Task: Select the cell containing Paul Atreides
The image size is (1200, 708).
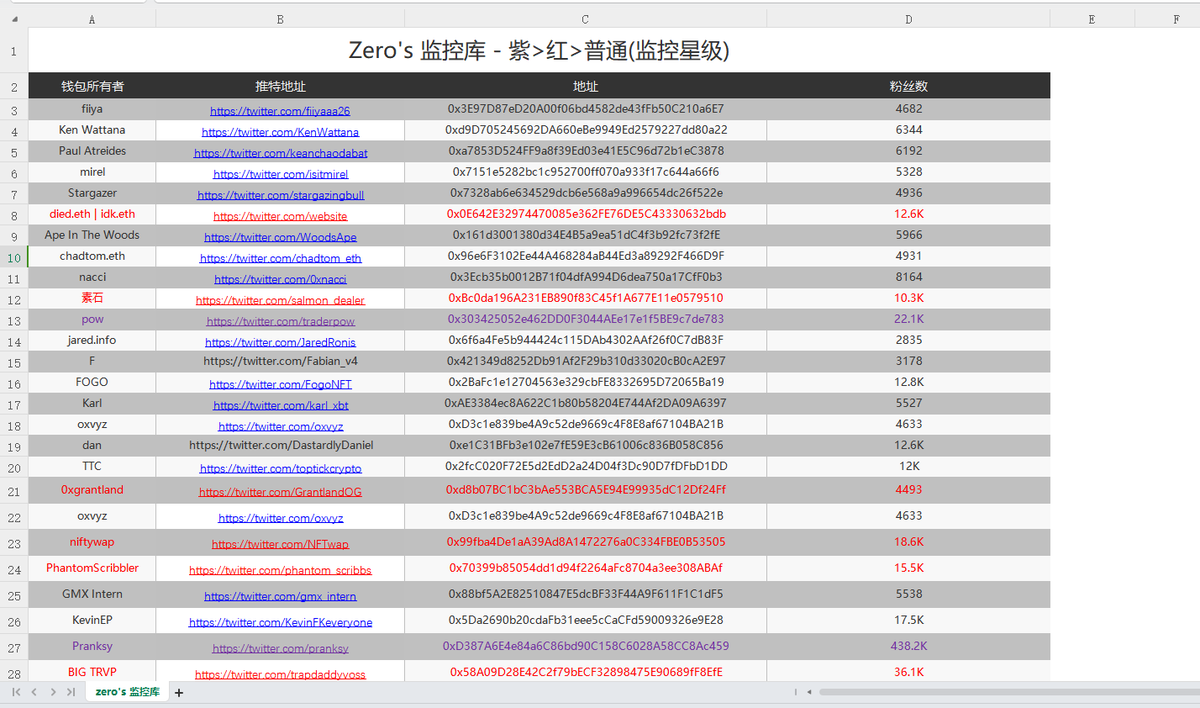Action: pos(92,151)
